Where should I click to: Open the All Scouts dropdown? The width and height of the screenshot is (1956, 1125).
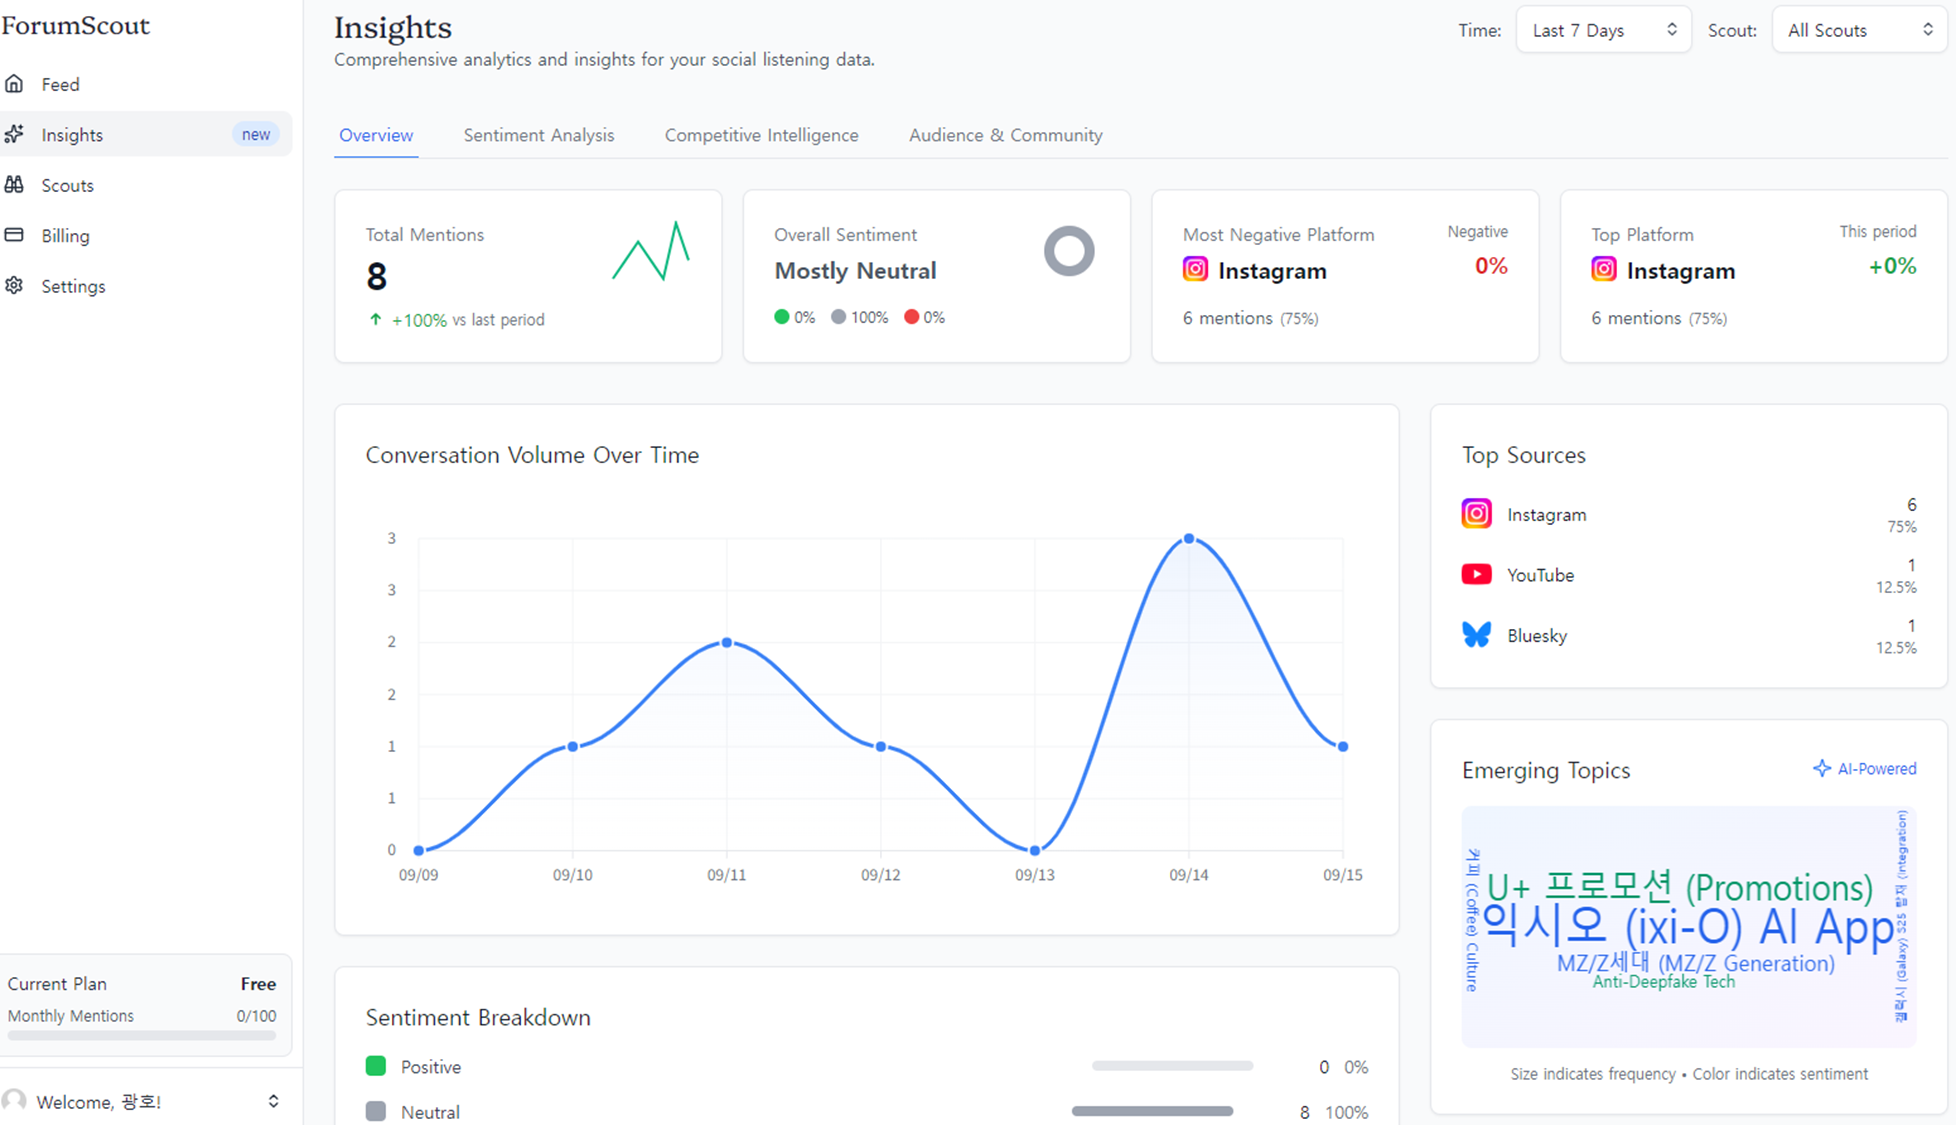(x=1859, y=30)
